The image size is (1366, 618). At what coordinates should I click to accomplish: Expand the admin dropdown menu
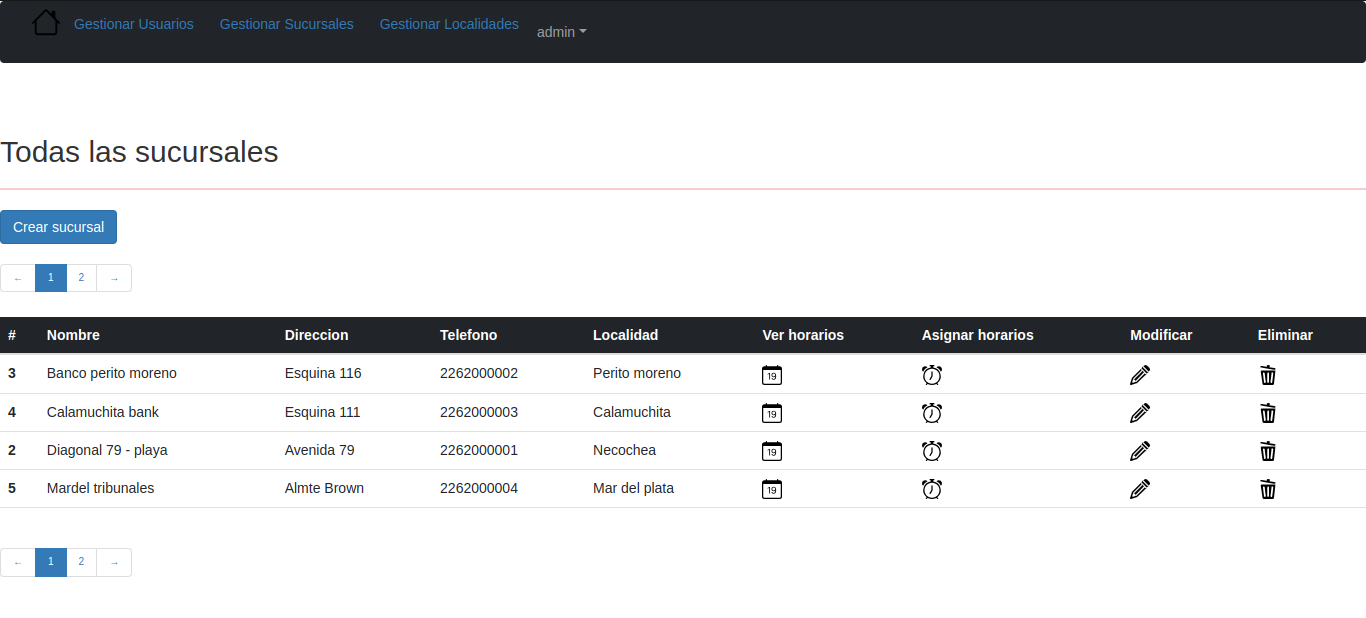click(561, 32)
